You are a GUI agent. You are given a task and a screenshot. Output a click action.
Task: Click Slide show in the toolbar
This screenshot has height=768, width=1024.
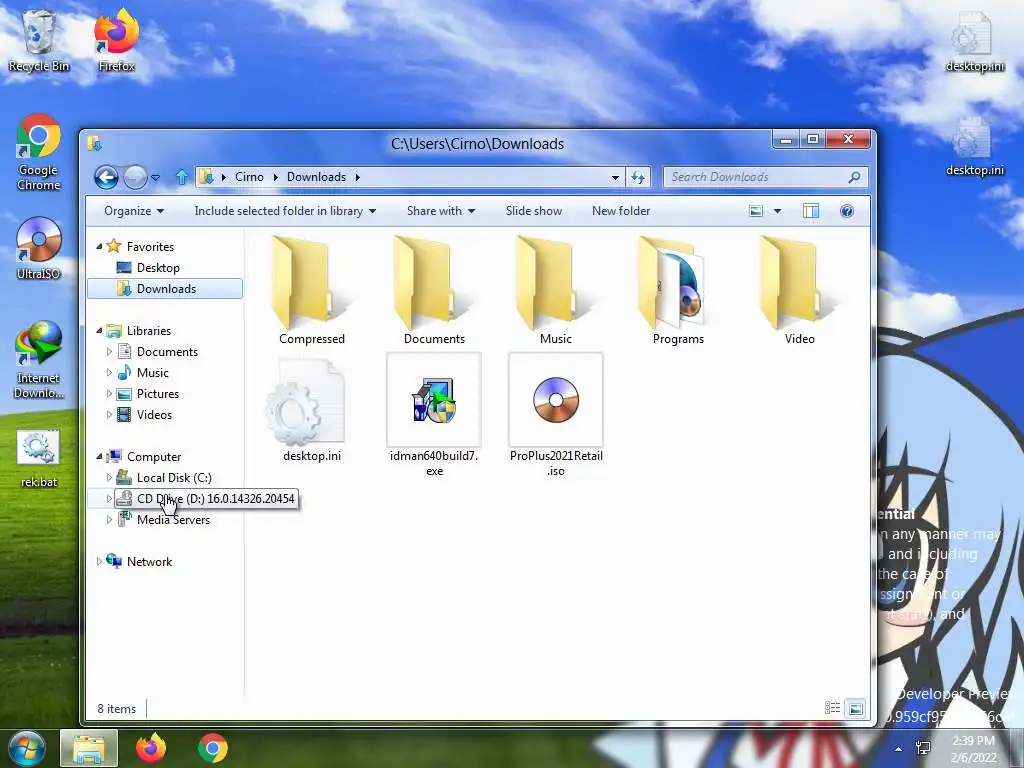coord(534,211)
